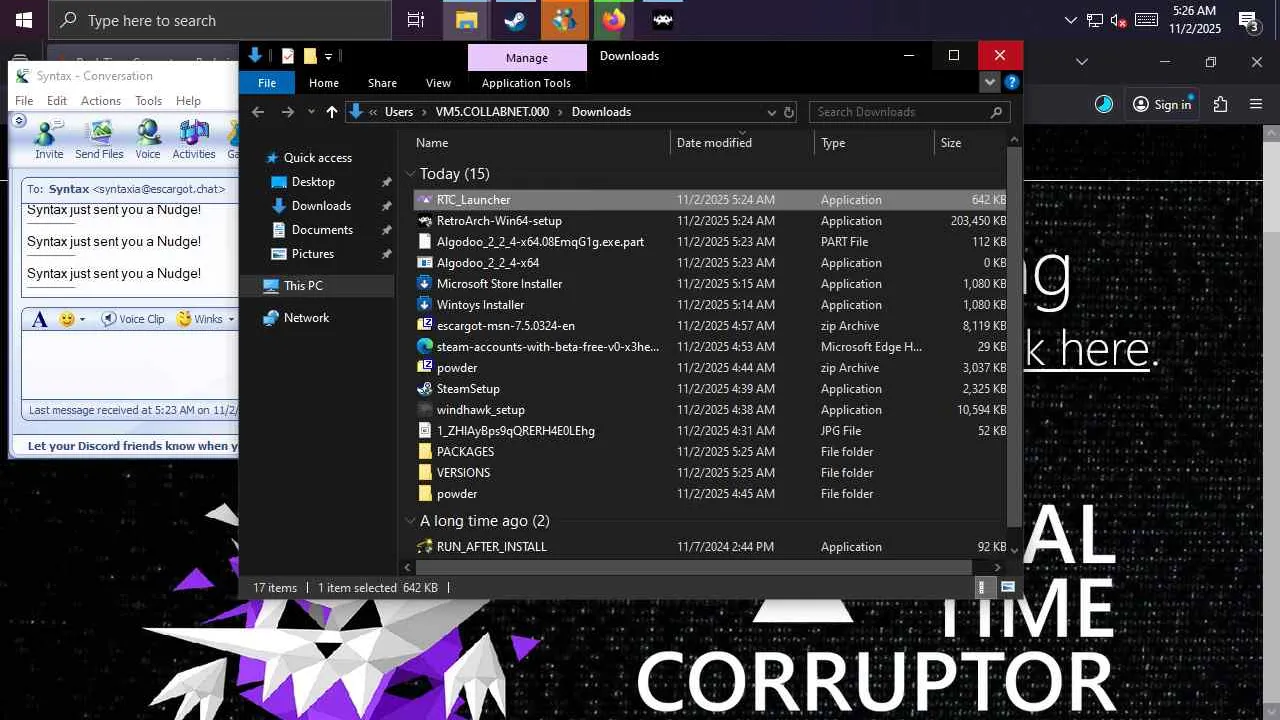1280x720 pixels.
Task: Expand the Explorer ribbon chevron
Action: (x=990, y=83)
